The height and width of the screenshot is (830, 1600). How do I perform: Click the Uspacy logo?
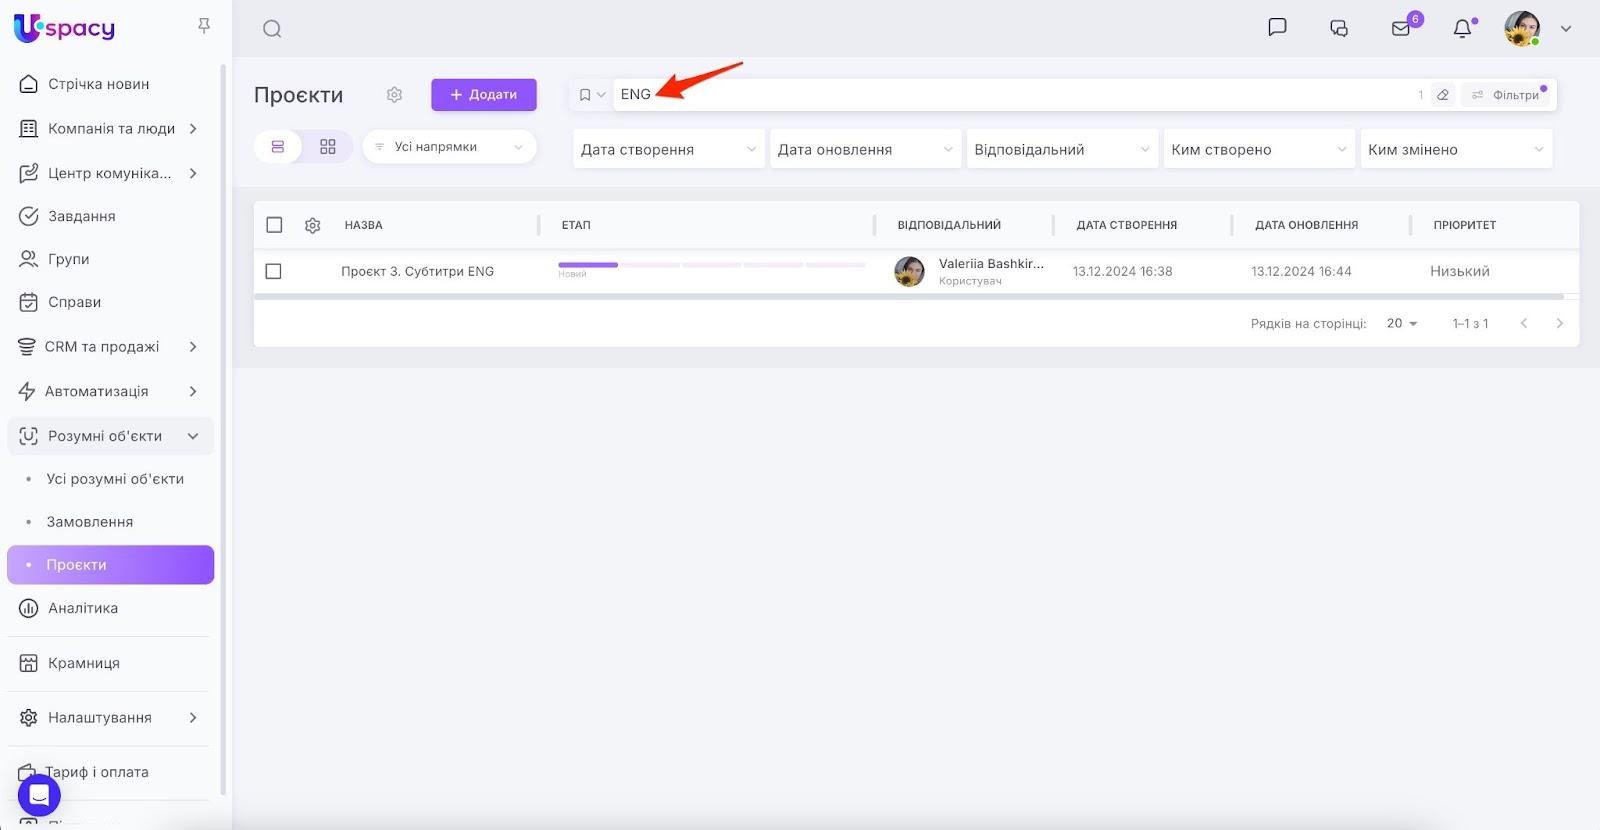[64, 28]
